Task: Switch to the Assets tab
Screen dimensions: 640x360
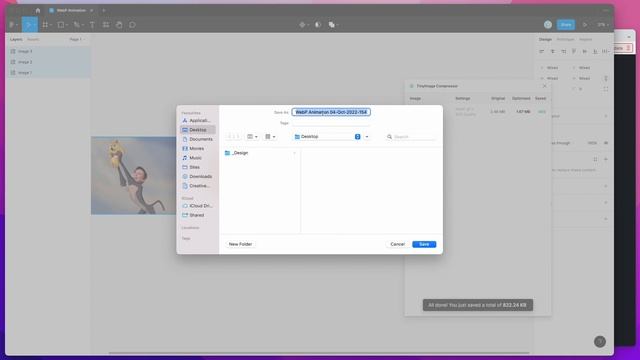Action: [33, 40]
